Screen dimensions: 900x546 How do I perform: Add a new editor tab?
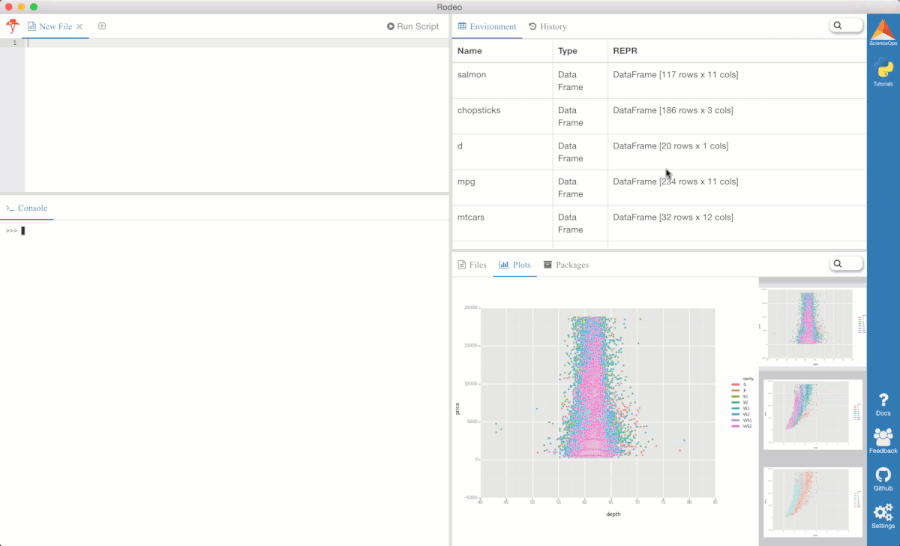102,26
